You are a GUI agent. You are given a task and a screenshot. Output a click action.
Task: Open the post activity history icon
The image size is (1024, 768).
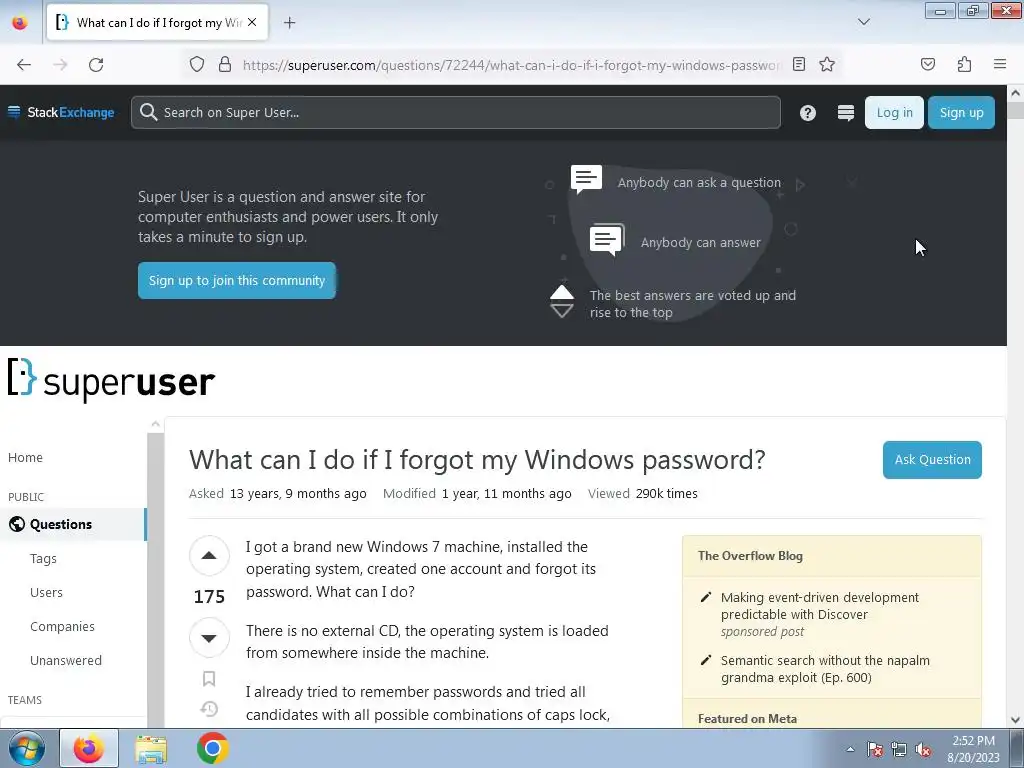209,709
